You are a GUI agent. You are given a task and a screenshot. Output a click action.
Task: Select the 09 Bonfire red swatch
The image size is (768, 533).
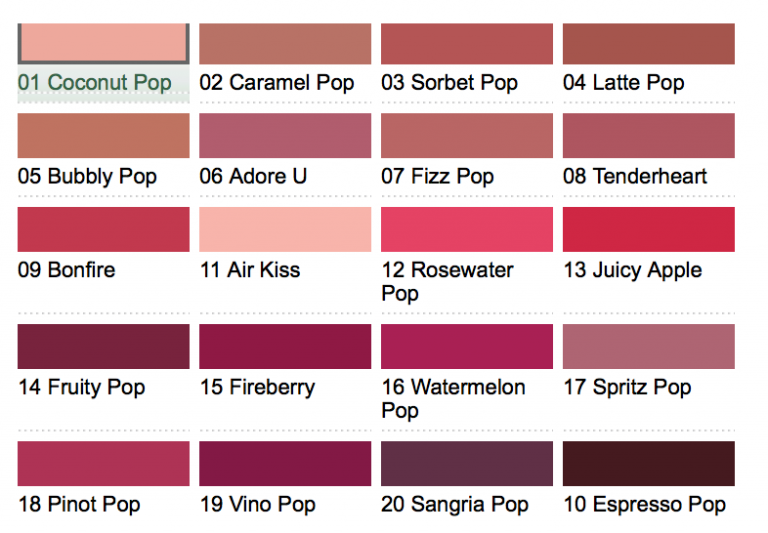(103, 229)
